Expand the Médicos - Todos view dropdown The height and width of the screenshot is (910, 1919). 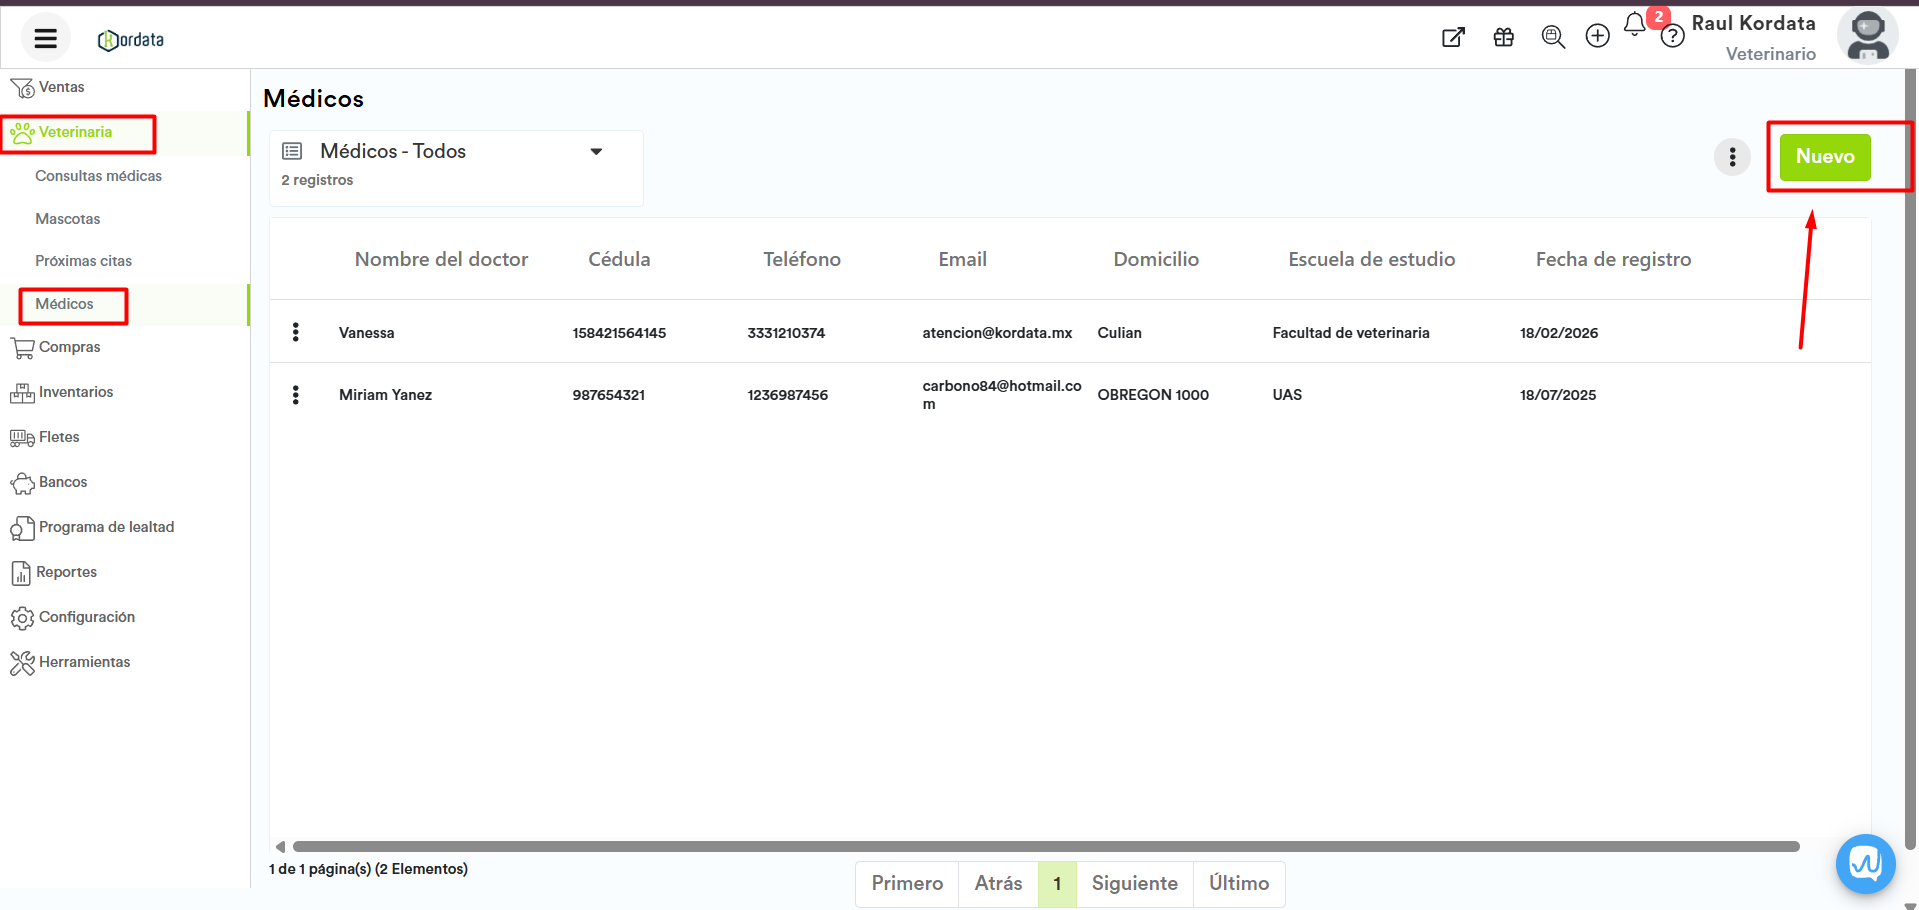[596, 152]
